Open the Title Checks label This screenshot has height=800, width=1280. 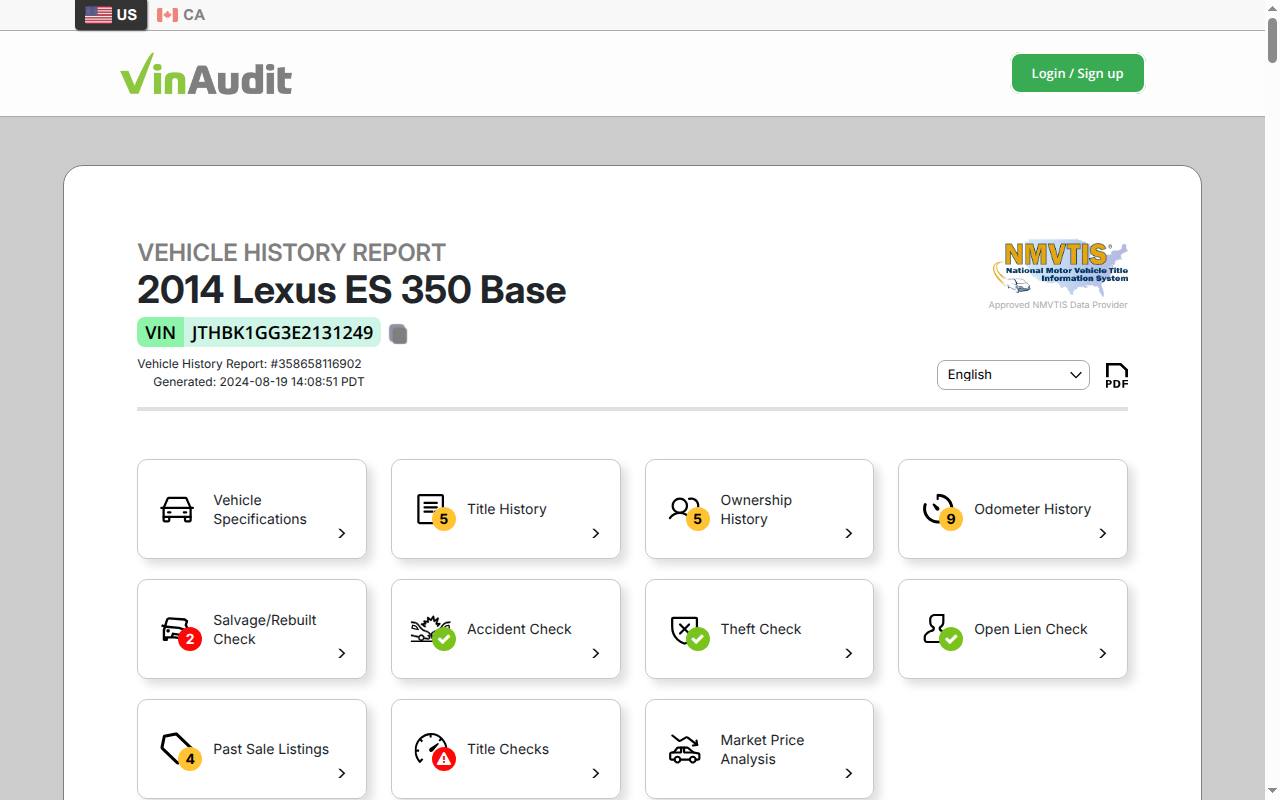[508, 749]
